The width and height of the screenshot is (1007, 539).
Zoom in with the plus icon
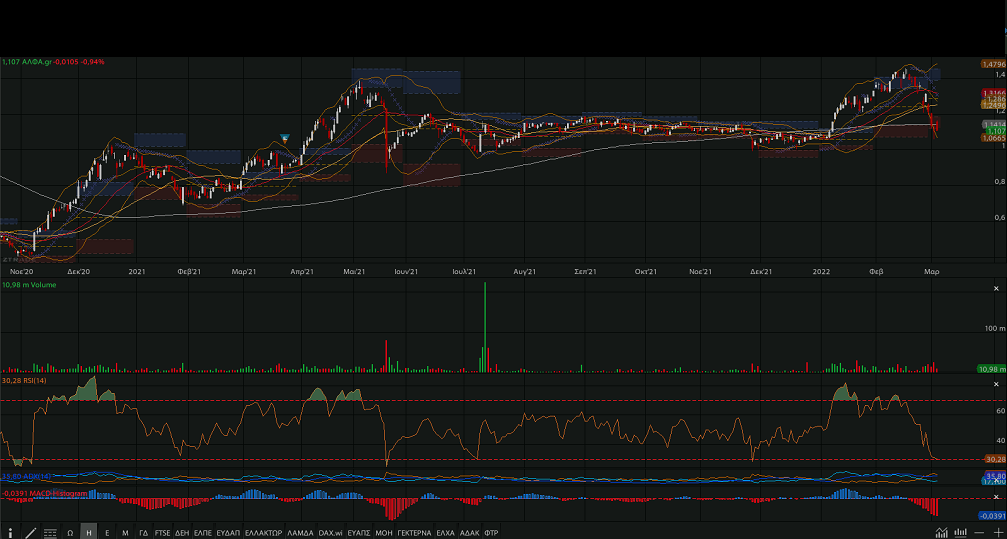[997, 533]
